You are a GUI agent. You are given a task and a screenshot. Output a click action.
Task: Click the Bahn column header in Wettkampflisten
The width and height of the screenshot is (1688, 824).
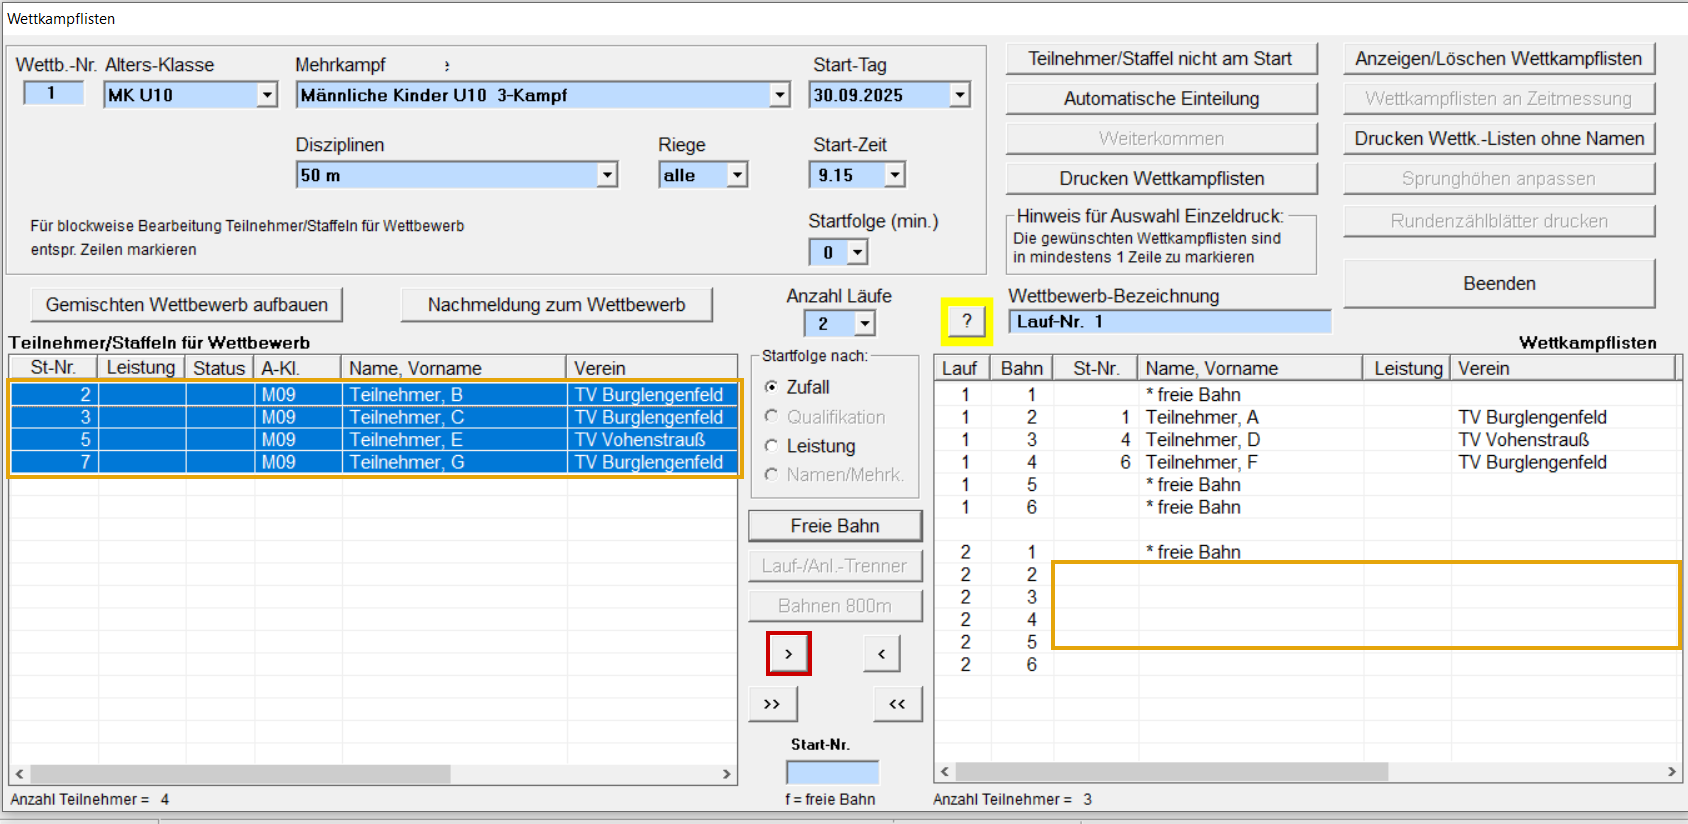click(1021, 368)
